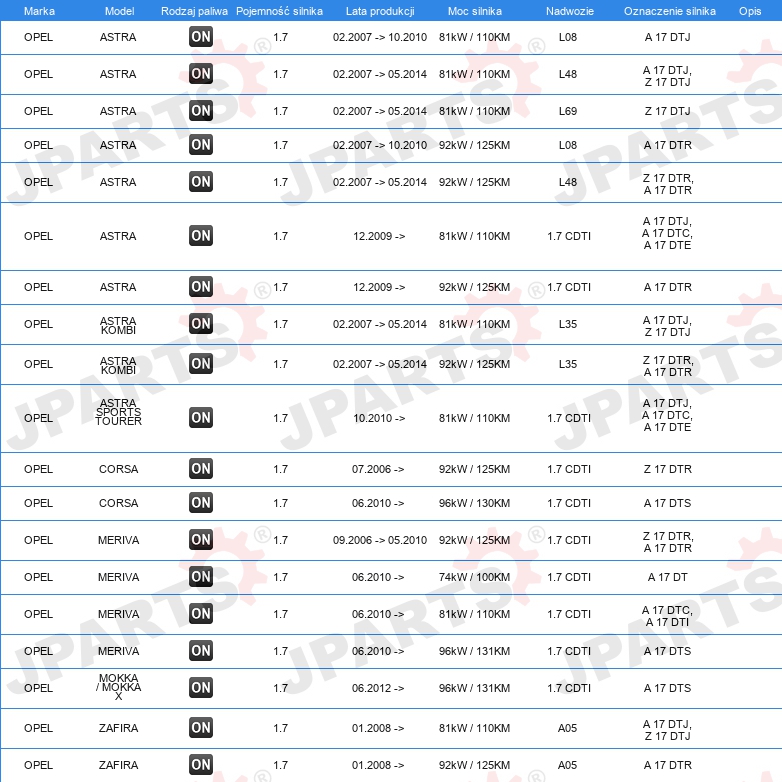Click the ON icon in the Meriva 09.2006 row
This screenshot has height=782, width=782.
(201, 540)
